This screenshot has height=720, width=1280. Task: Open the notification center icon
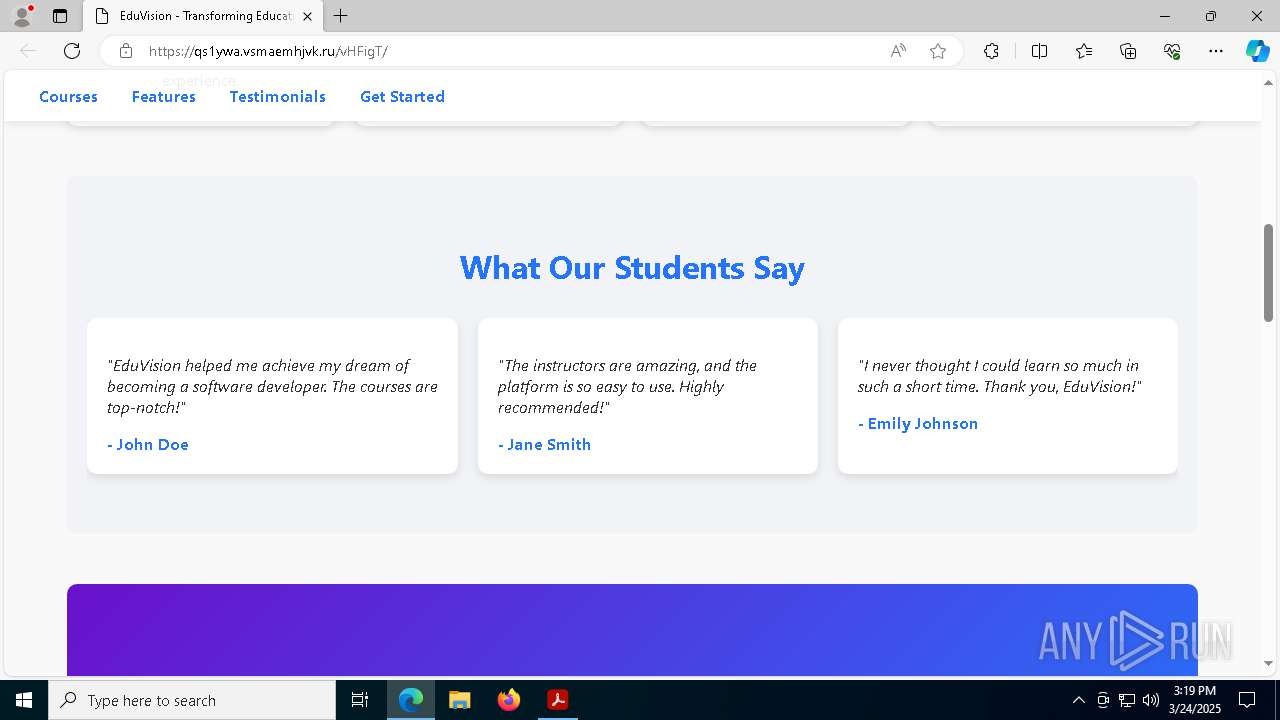pos(1247,700)
